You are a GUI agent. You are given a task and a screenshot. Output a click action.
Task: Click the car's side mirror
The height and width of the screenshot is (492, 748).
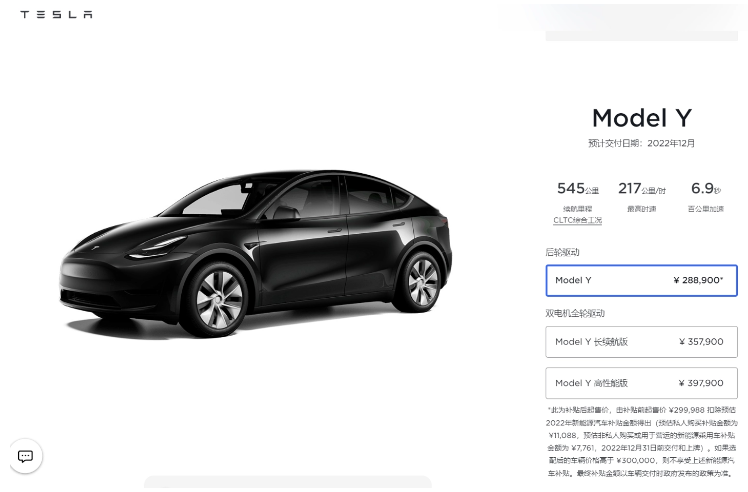pos(285,213)
